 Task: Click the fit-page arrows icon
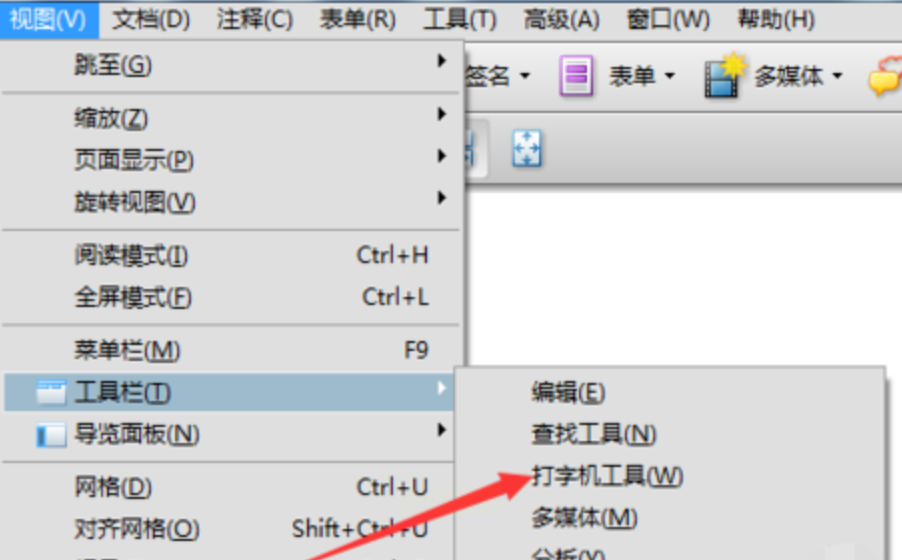click(527, 148)
